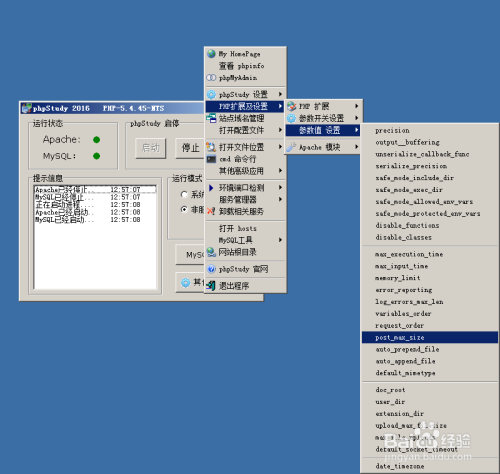Click the 站点域名管理 icon
The width and height of the screenshot is (500, 474).
click(211, 118)
